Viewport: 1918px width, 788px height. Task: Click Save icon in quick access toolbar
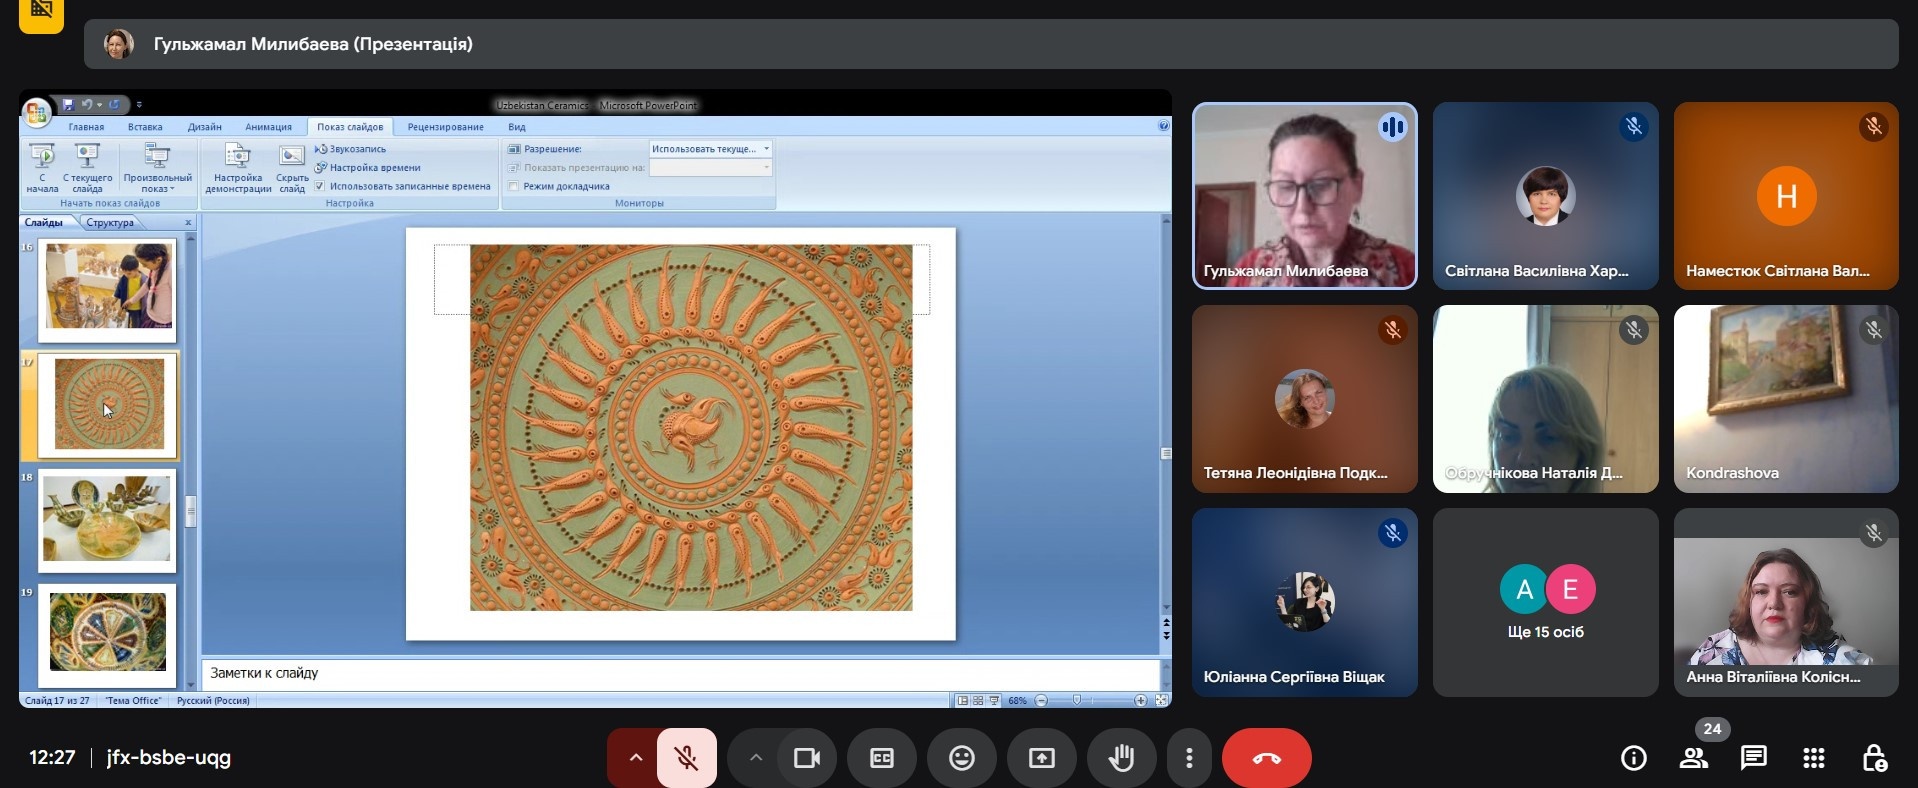click(68, 104)
